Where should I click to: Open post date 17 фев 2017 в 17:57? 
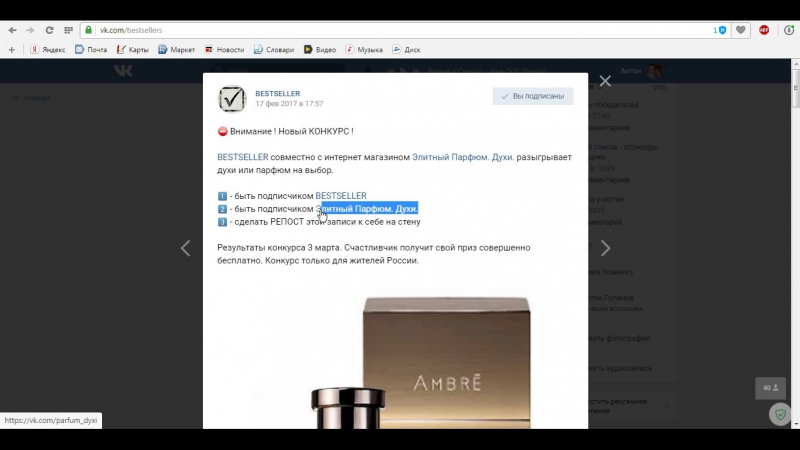[x=289, y=104]
